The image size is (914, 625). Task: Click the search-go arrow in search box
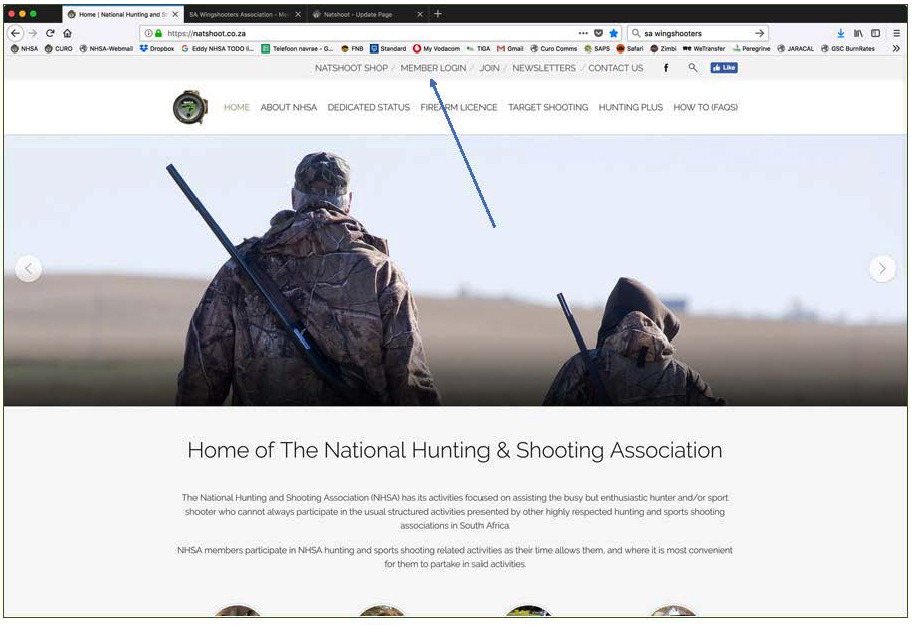pos(759,33)
